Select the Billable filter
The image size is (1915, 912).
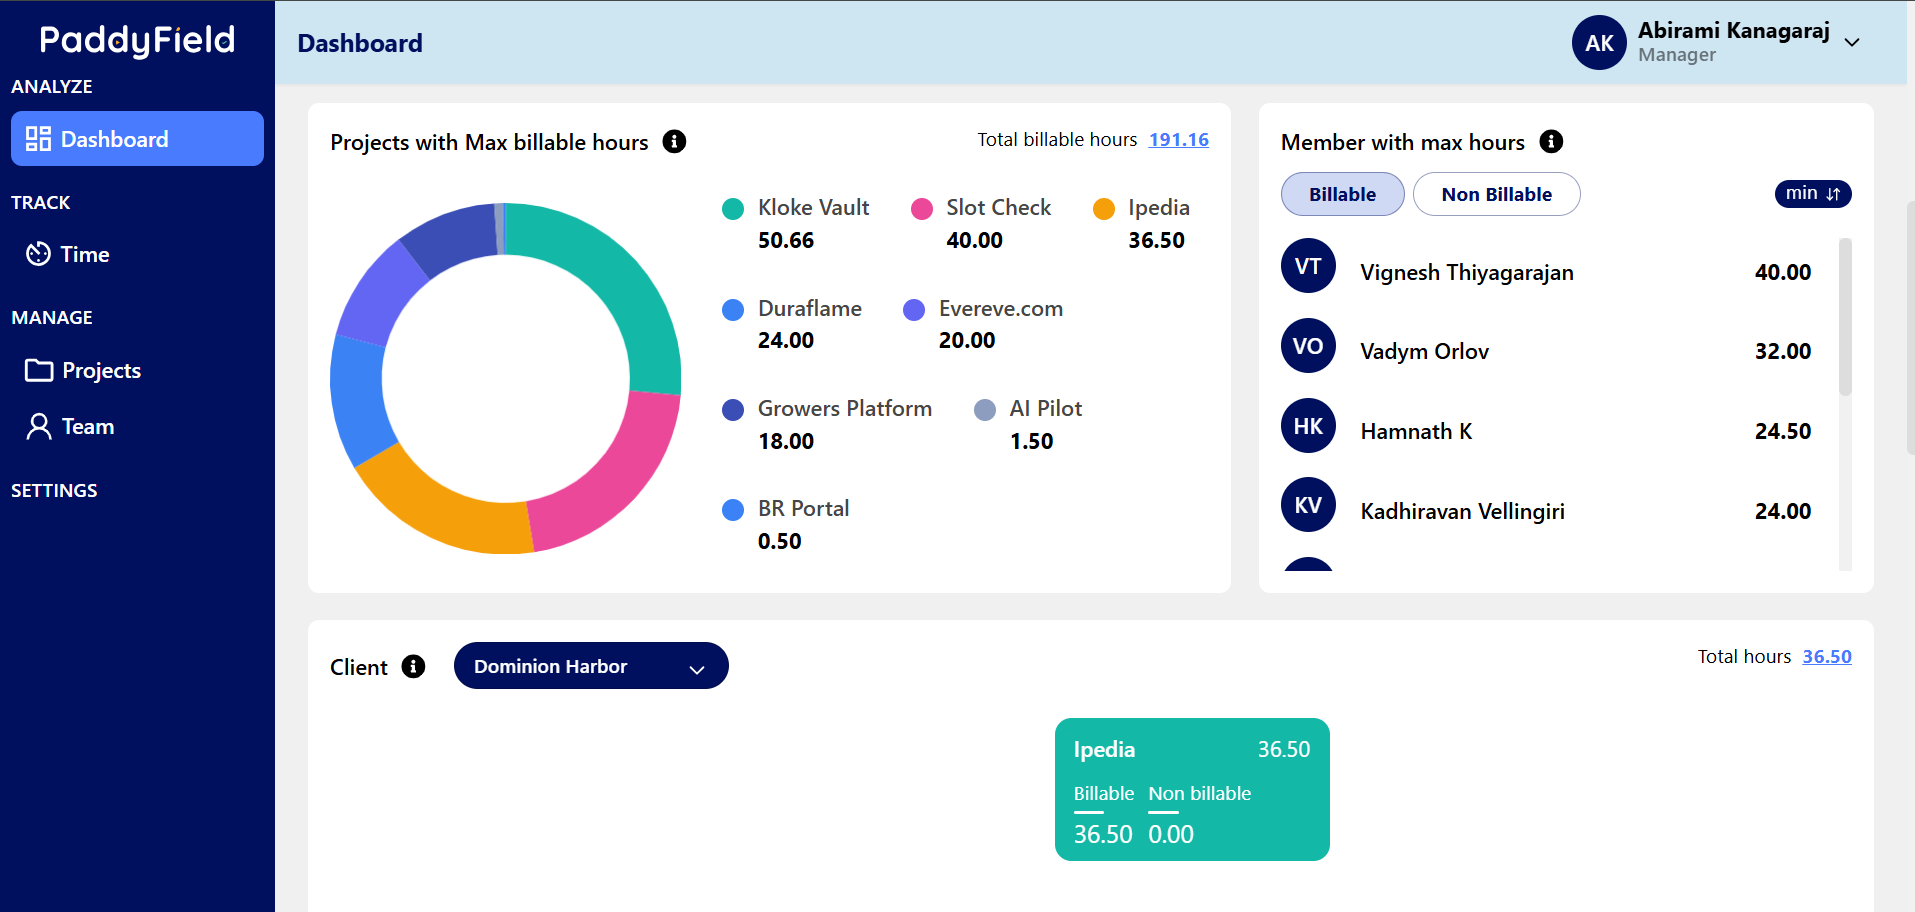click(x=1342, y=194)
